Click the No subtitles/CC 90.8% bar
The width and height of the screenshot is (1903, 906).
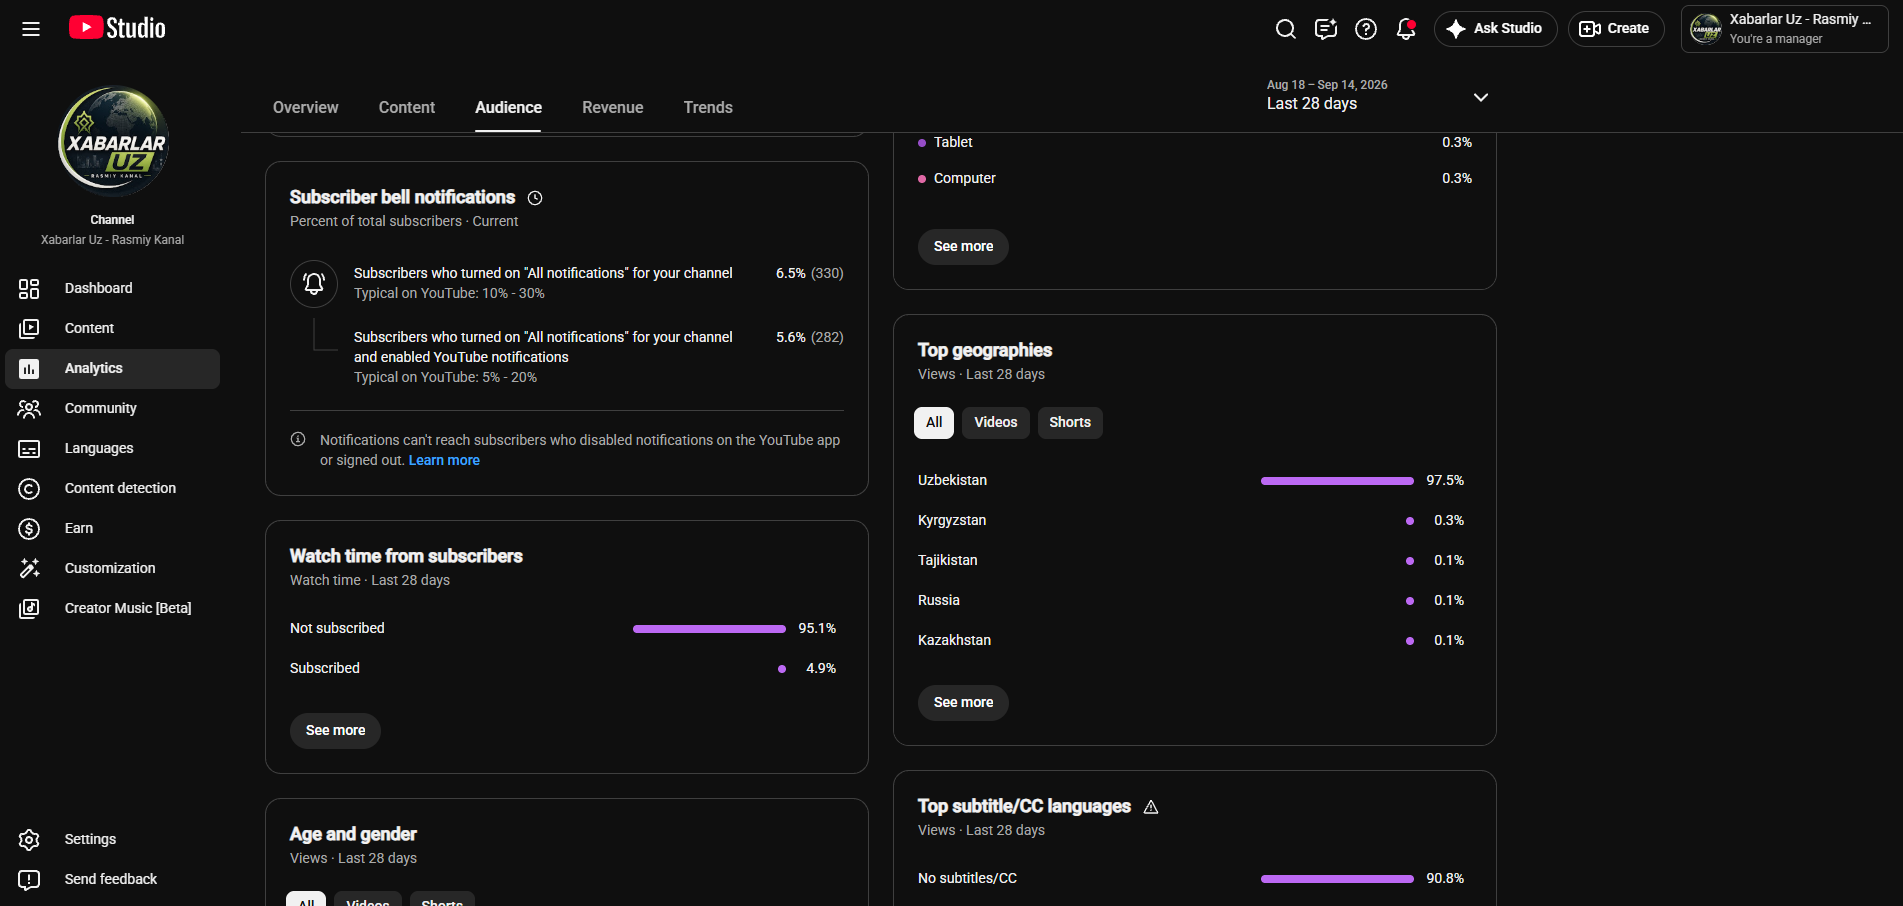pos(1337,879)
